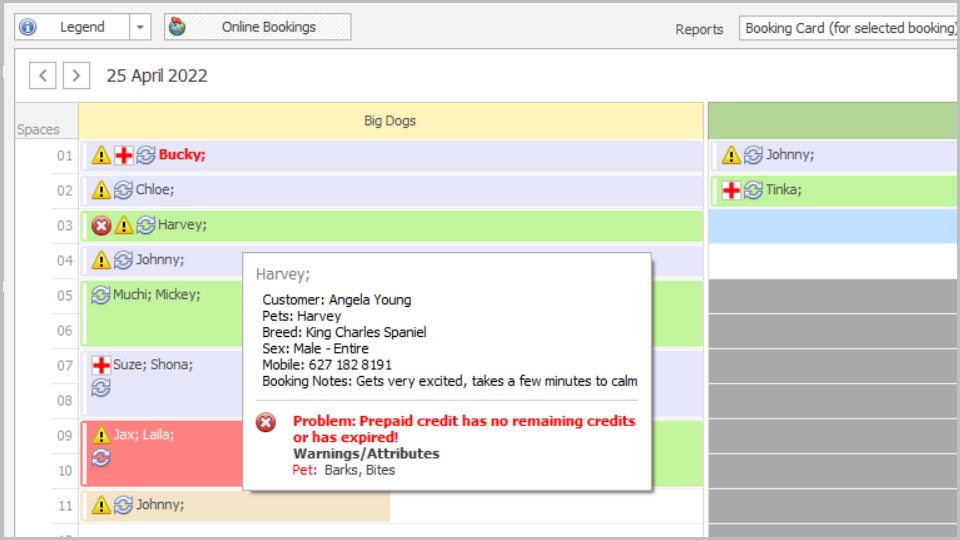Click Harvey's recurring booking icon

click(146, 225)
